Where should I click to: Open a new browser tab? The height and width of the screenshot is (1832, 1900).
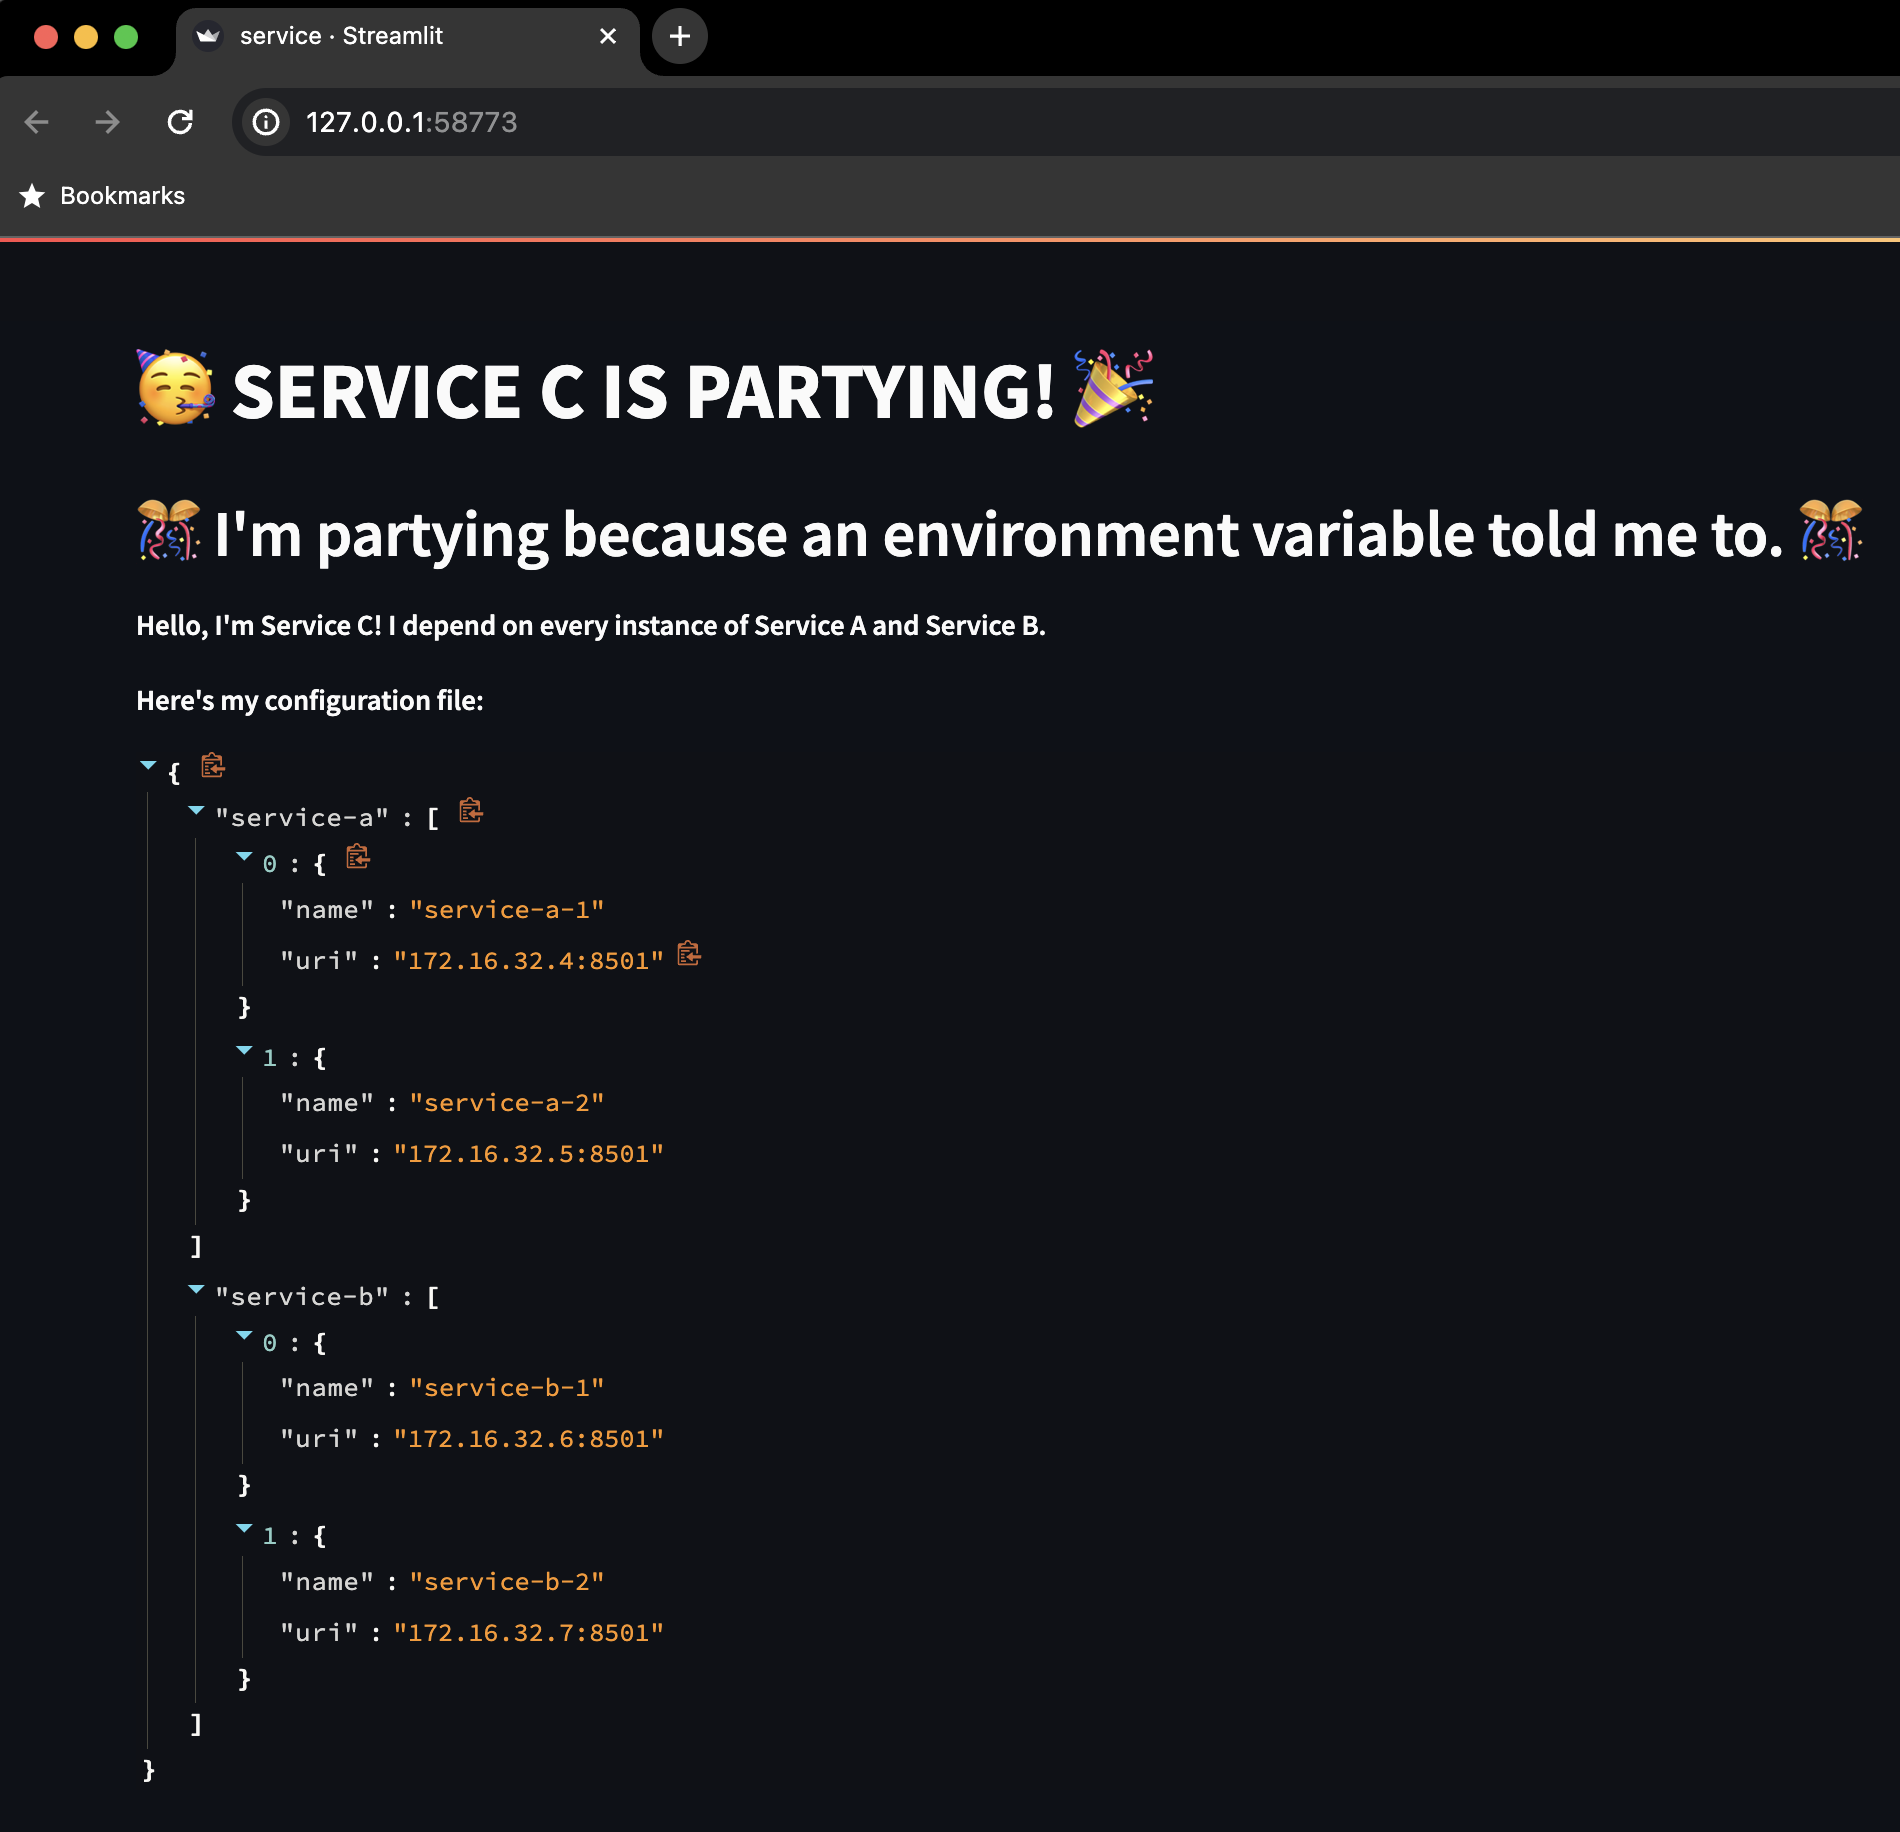point(679,36)
